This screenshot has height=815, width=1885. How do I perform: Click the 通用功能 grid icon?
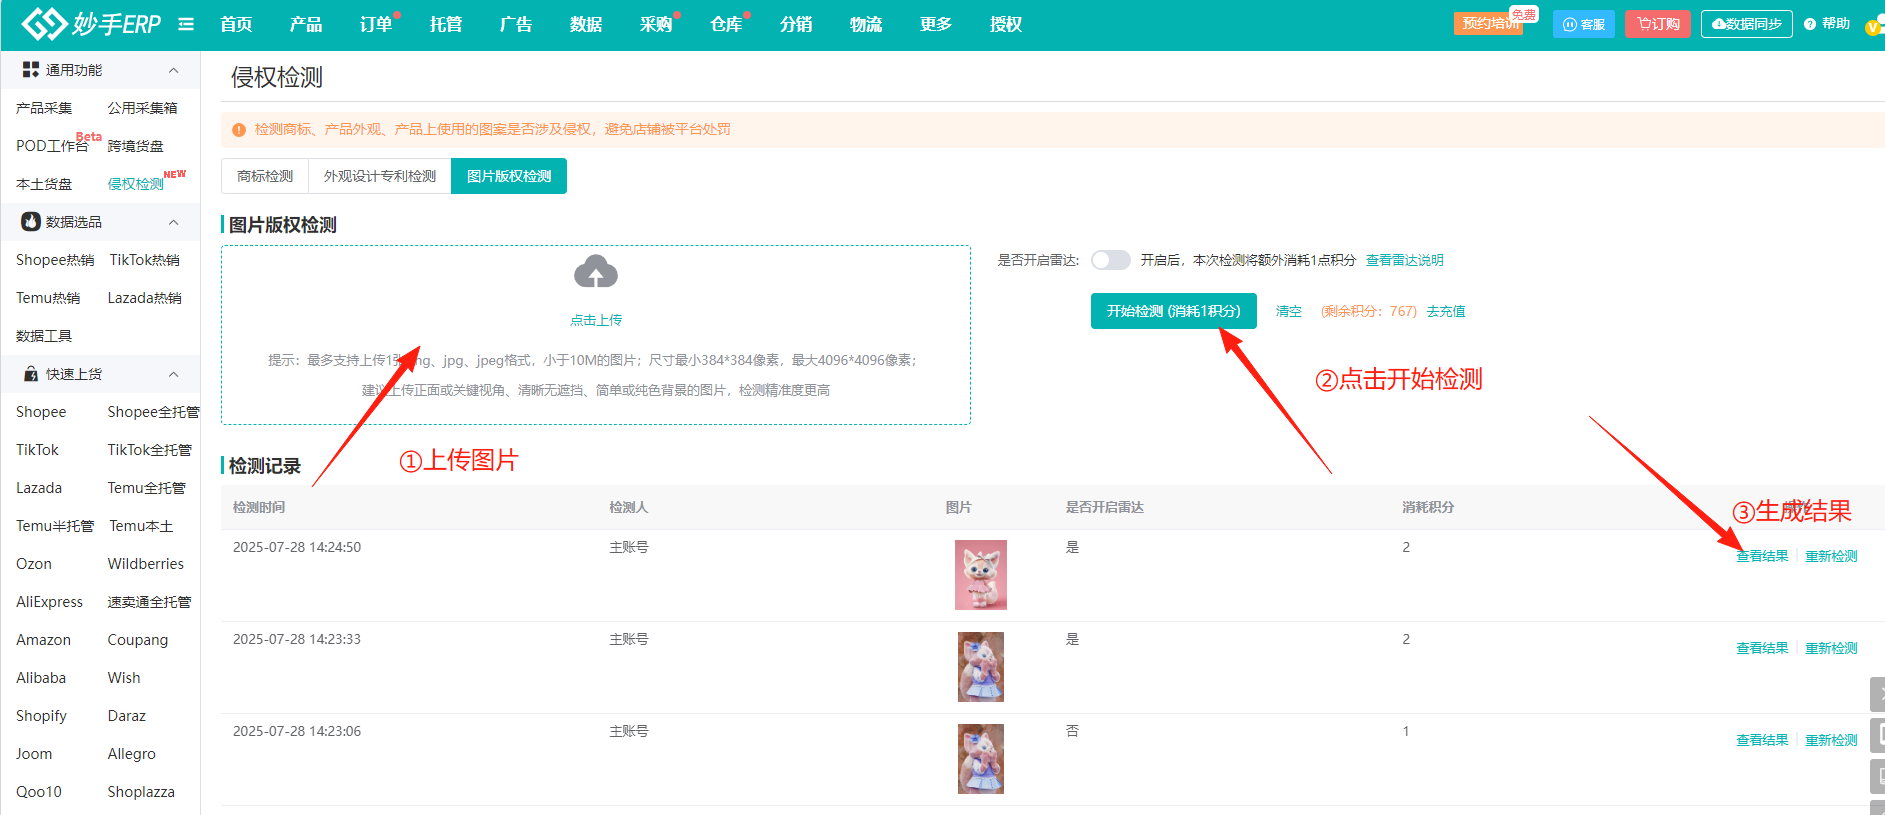[x=31, y=70]
